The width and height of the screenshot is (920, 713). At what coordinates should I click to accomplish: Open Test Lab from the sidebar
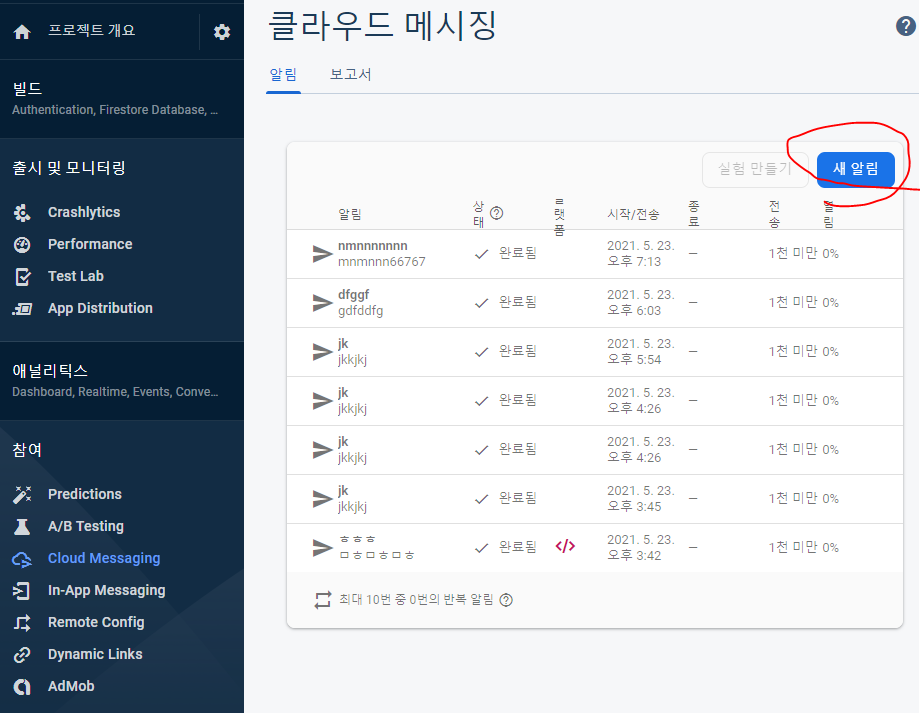coord(76,276)
